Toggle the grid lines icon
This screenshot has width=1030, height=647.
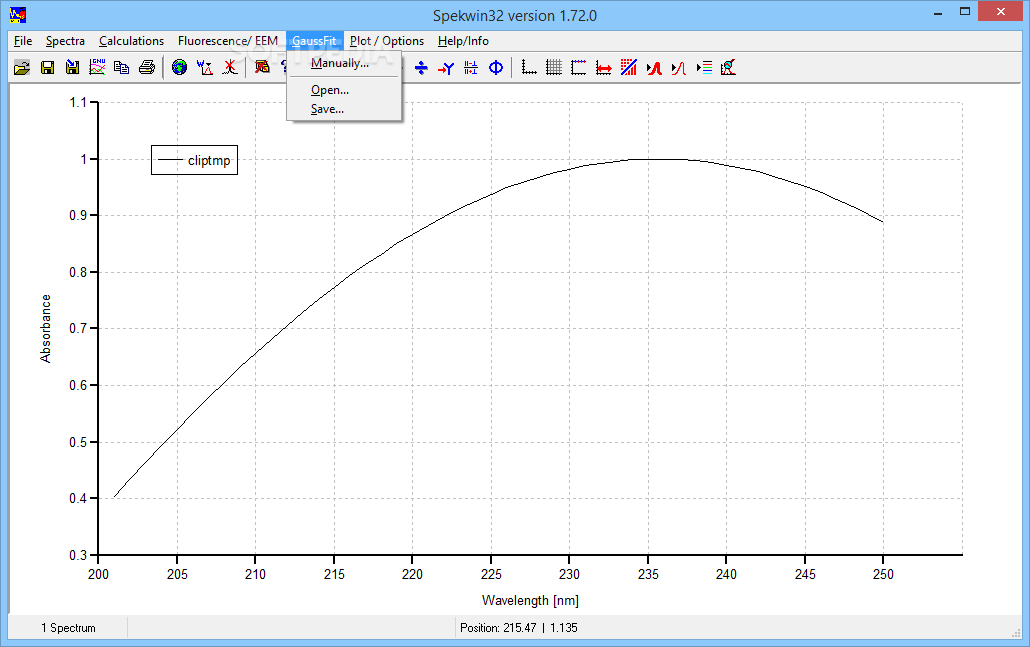[x=554, y=67]
